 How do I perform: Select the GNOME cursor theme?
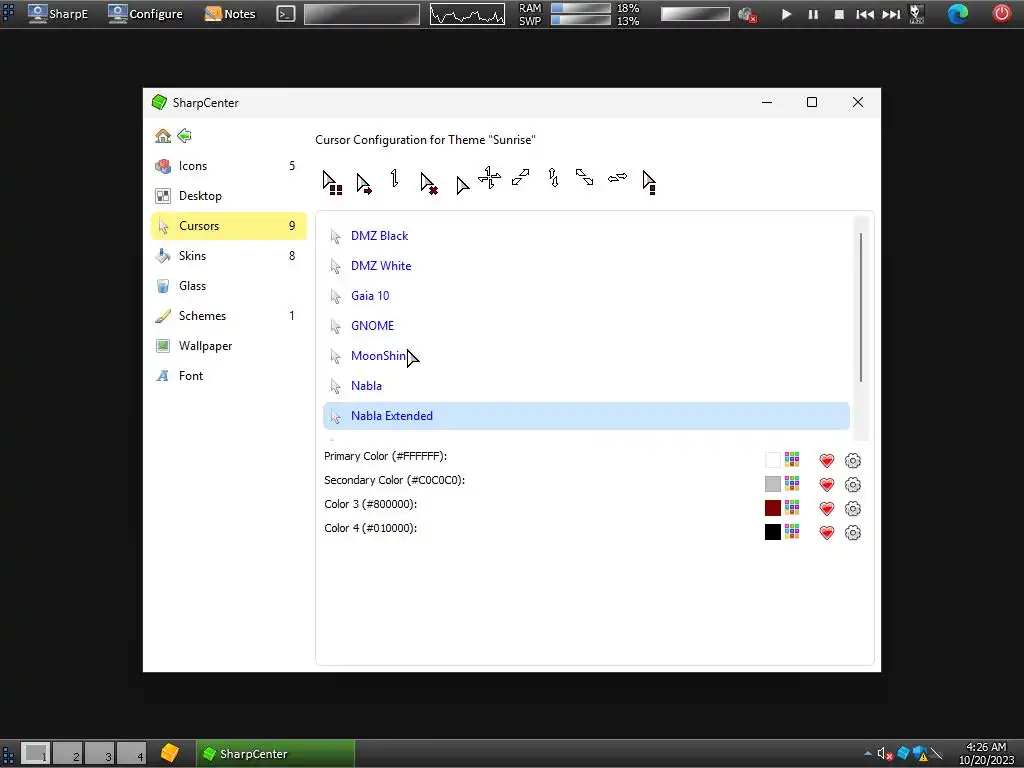point(586,326)
